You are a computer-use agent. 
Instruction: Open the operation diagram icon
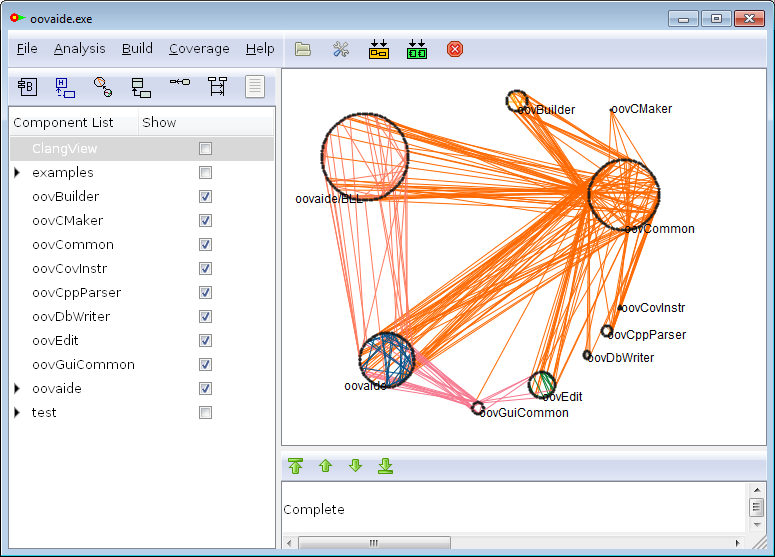(x=103, y=87)
